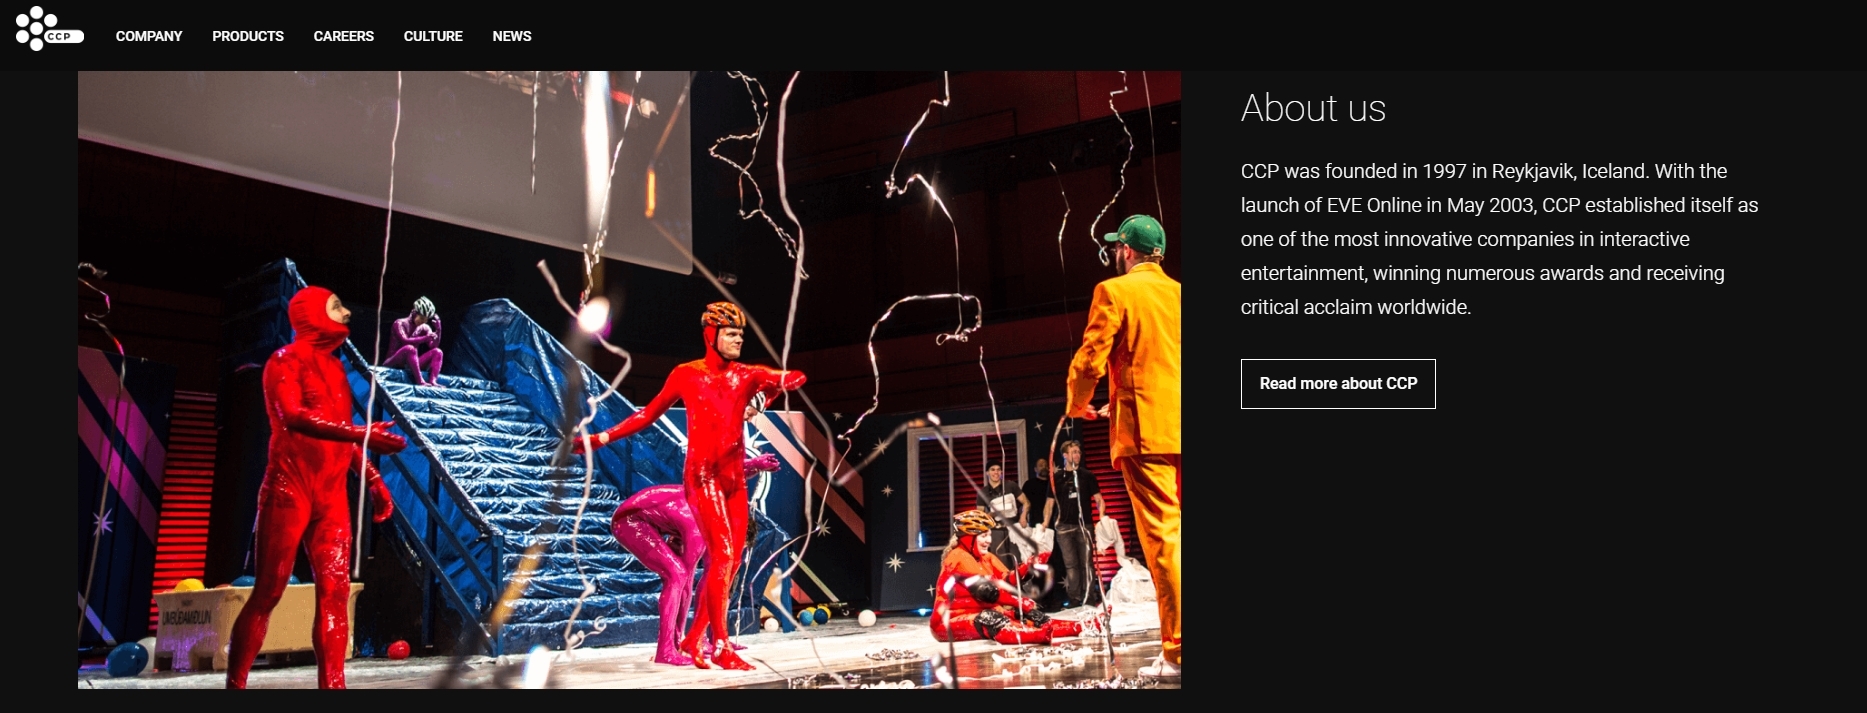
Task: Click the yellow crate at the stage's left
Action: pyautogui.click(x=255, y=620)
